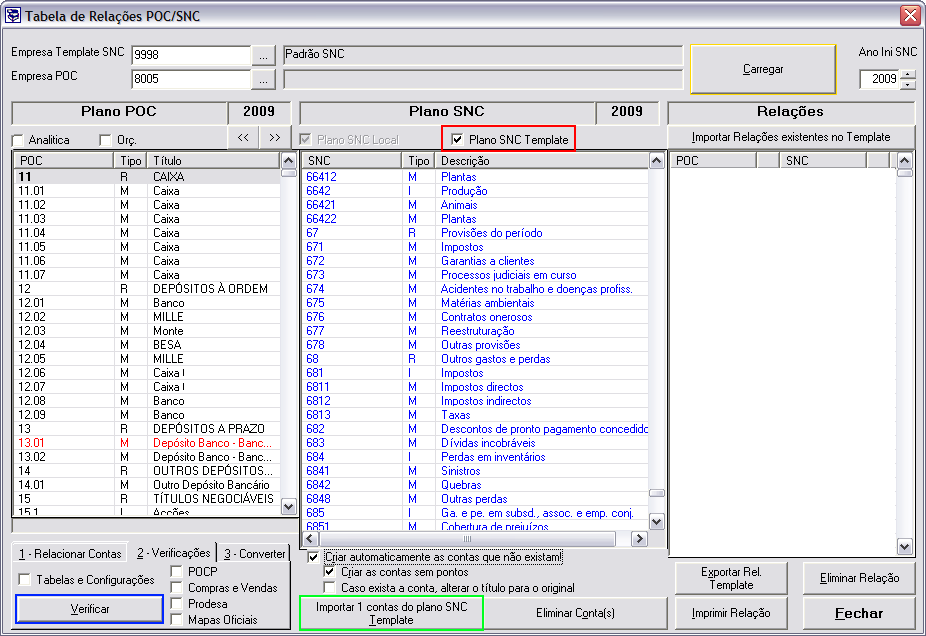Image resolution: width=926 pixels, height=636 pixels.
Task: Select SNC row 6811 Impostos directos
Action: coord(475,387)
